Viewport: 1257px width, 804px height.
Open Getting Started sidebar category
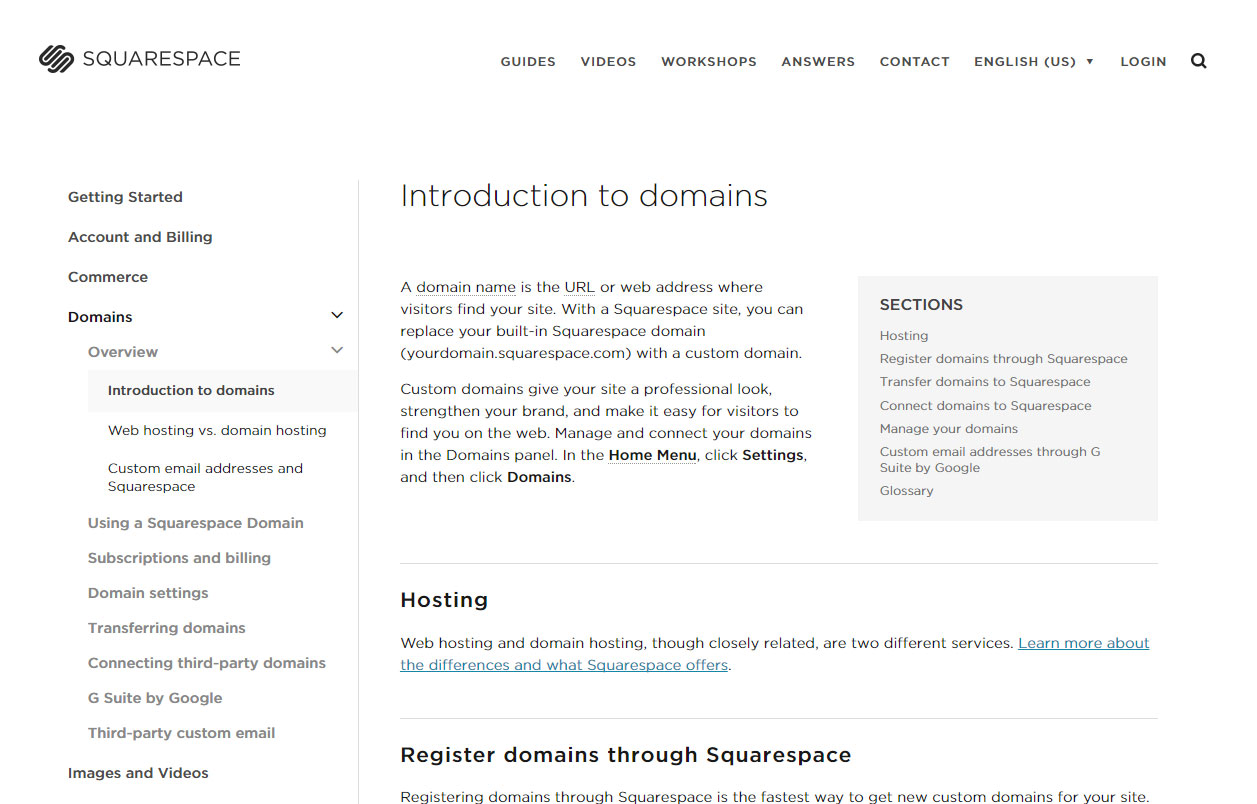pyautogui.click(x=125, y=197)
